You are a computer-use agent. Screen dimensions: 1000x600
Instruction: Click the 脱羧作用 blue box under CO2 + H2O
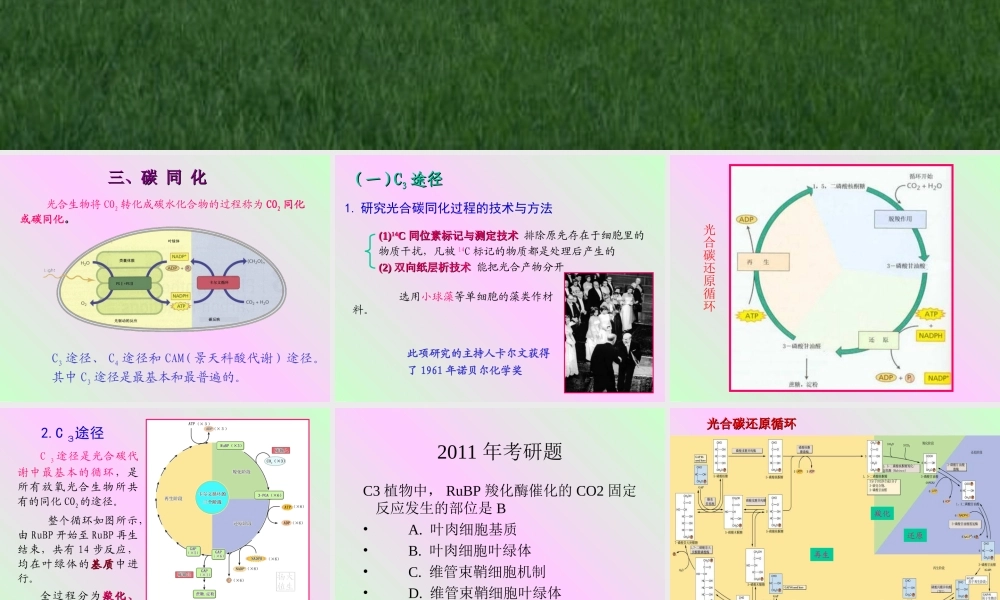click(900, 220)
